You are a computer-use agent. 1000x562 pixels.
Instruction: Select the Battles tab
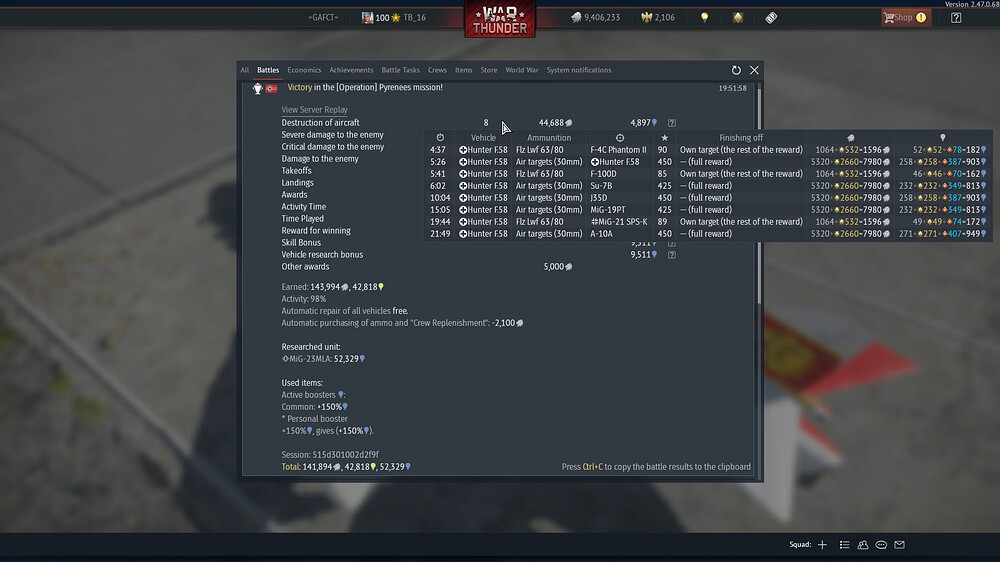click(268, 70)
